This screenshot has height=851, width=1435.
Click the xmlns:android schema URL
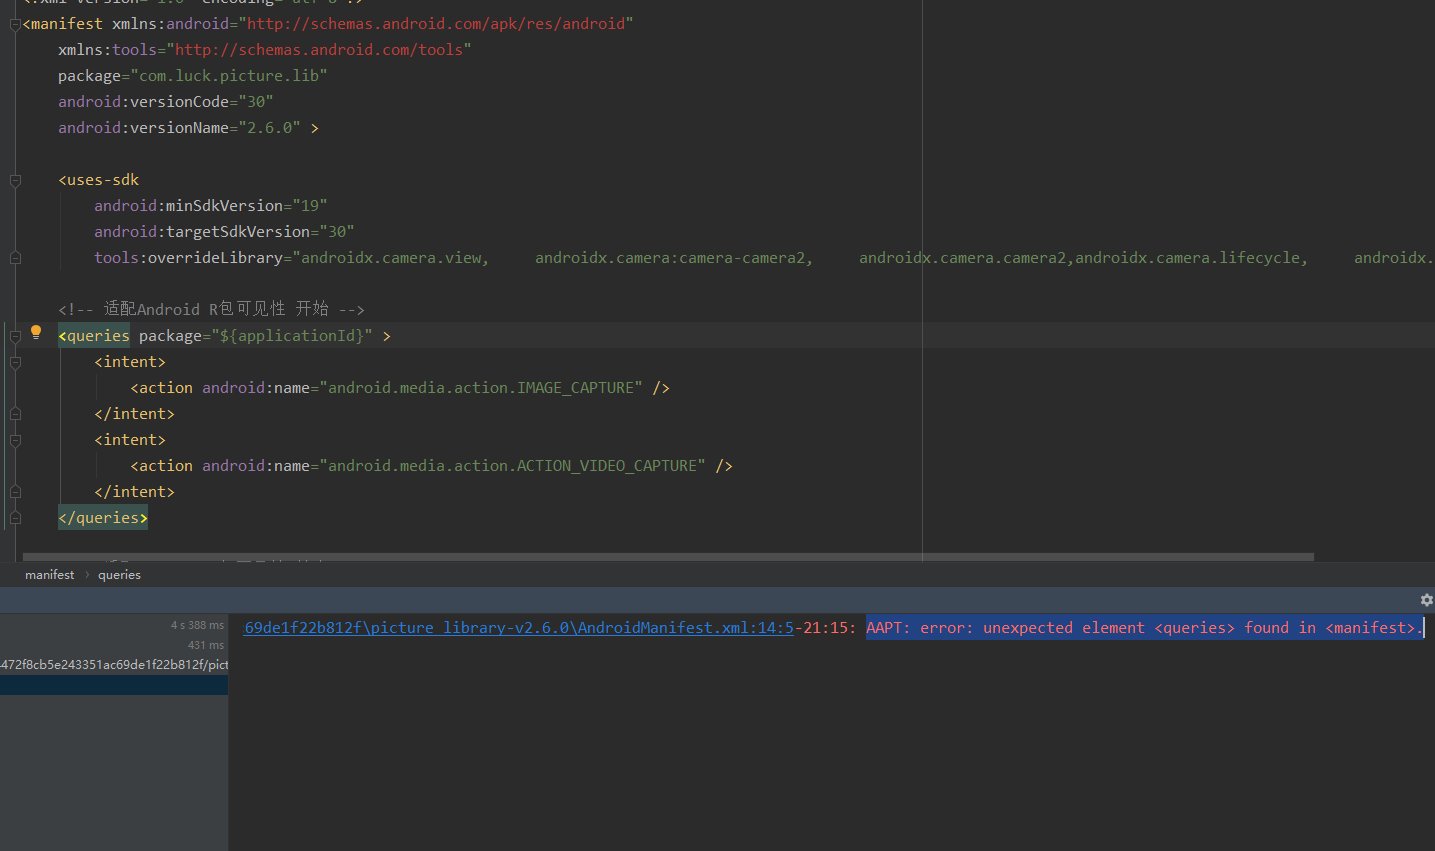(436, 24)
